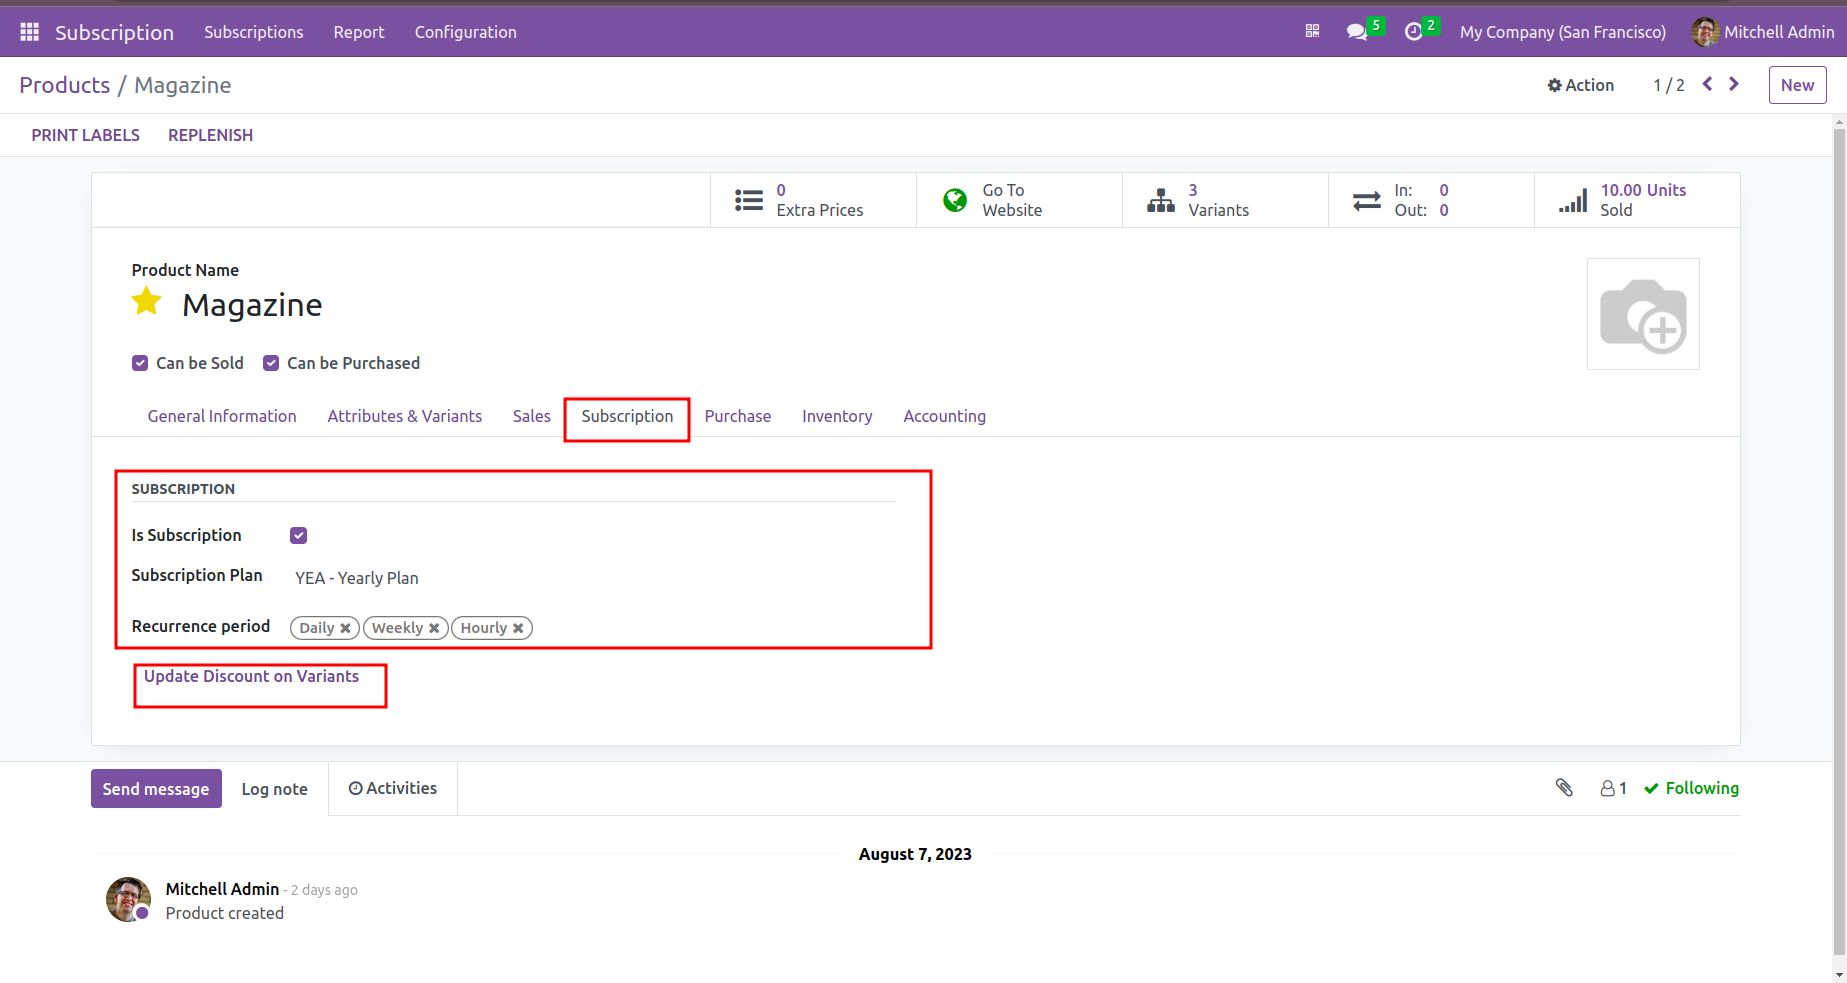1847x983 pixels.
Task: Open the Action gear dropdown
Action: click(1580, 85)
